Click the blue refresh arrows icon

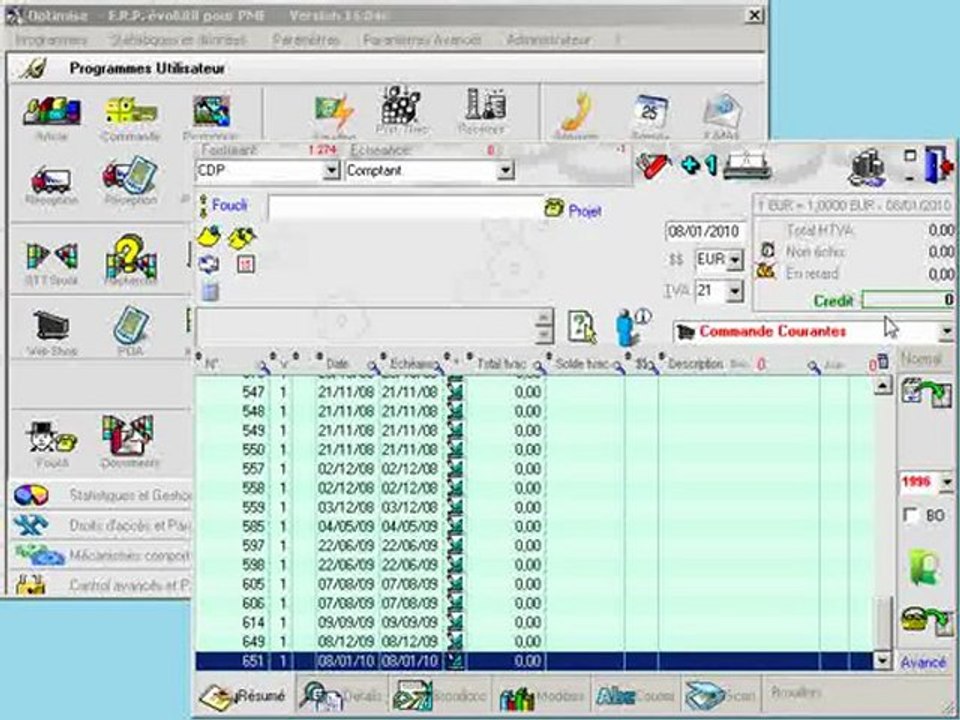209,264
